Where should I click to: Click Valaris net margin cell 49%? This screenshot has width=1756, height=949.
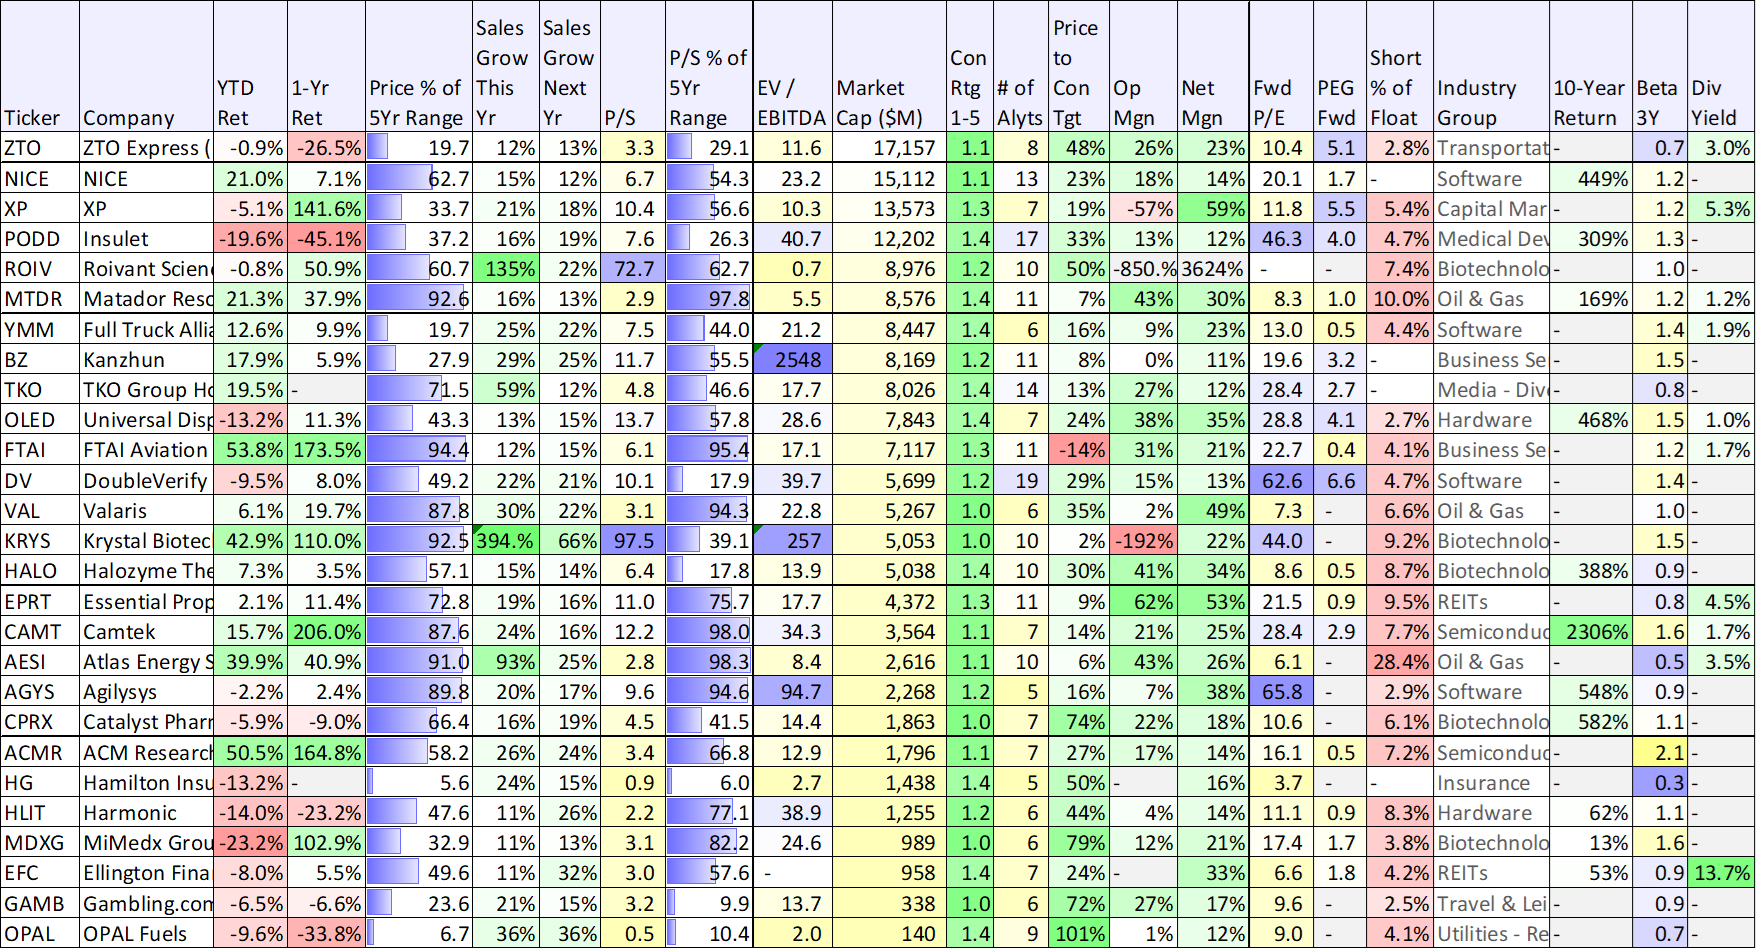point(1213,511)
